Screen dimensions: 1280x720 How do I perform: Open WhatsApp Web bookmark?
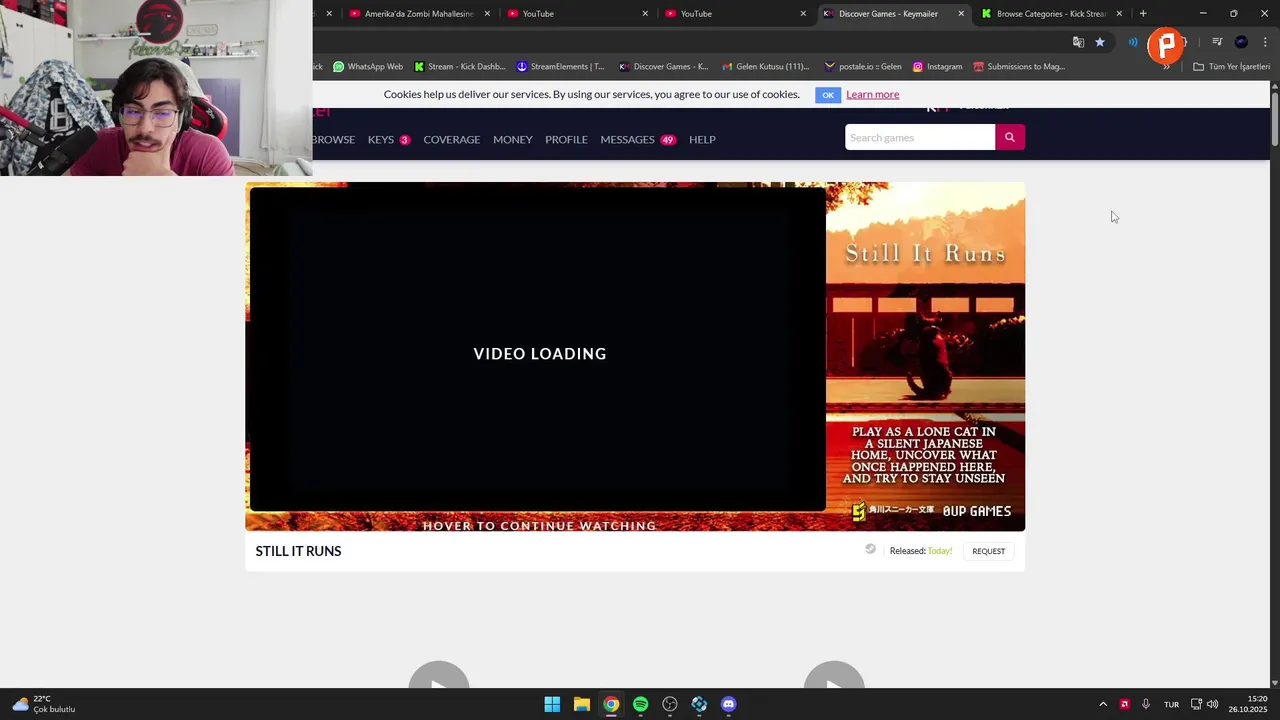point(368,67)
